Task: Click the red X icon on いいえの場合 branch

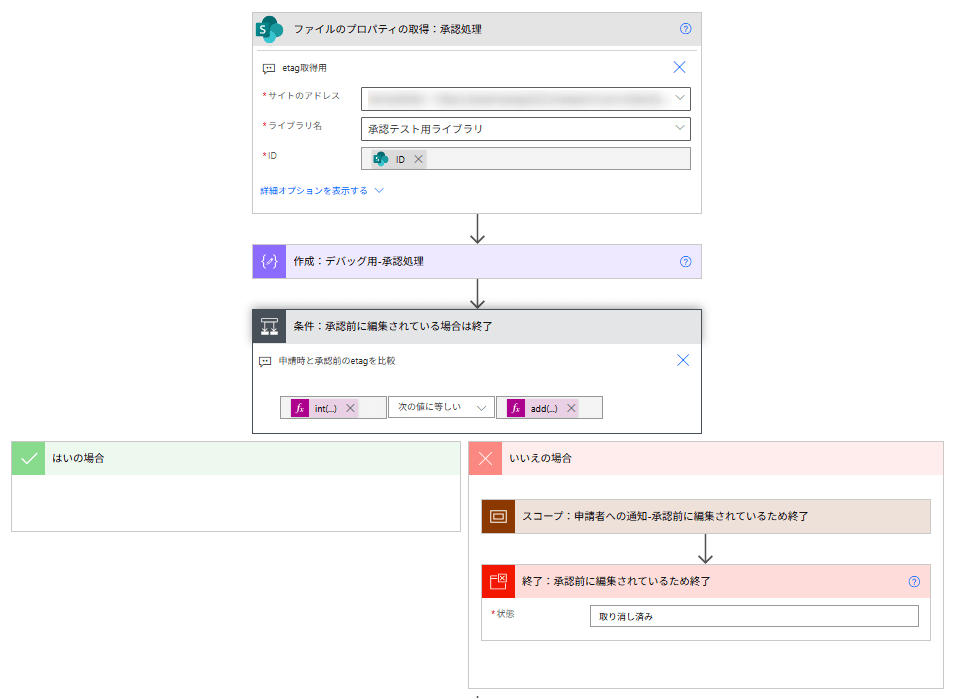Action: point(485,458)
